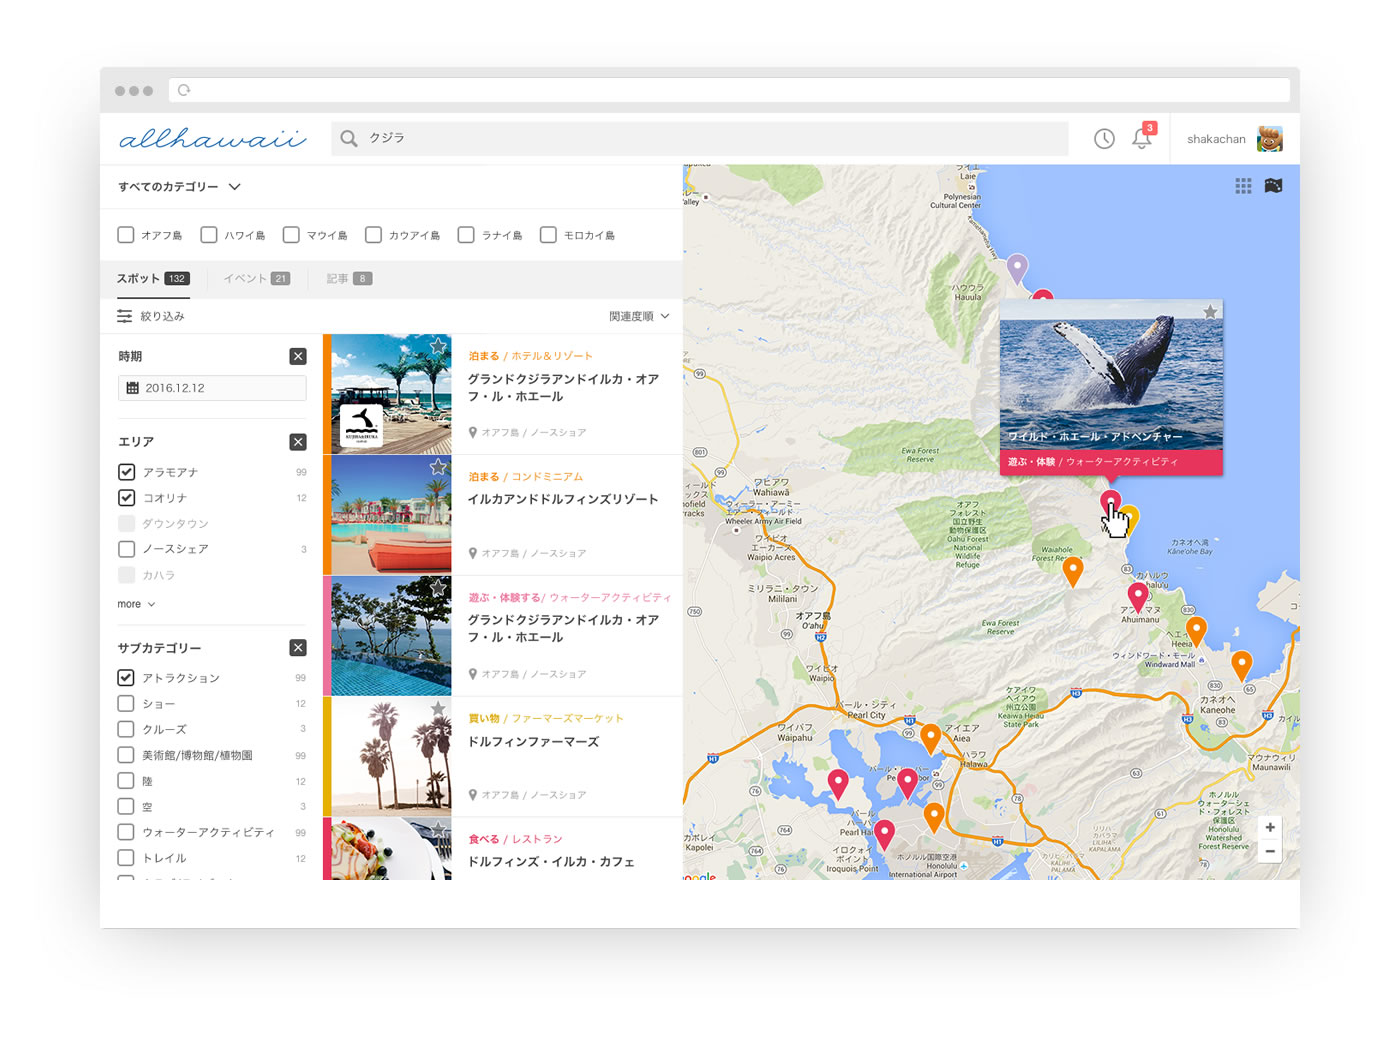The image size is (1400, 1050).
Task: Check the 美術館/博物館/植物園 subcategory
Action: [126, 755]
